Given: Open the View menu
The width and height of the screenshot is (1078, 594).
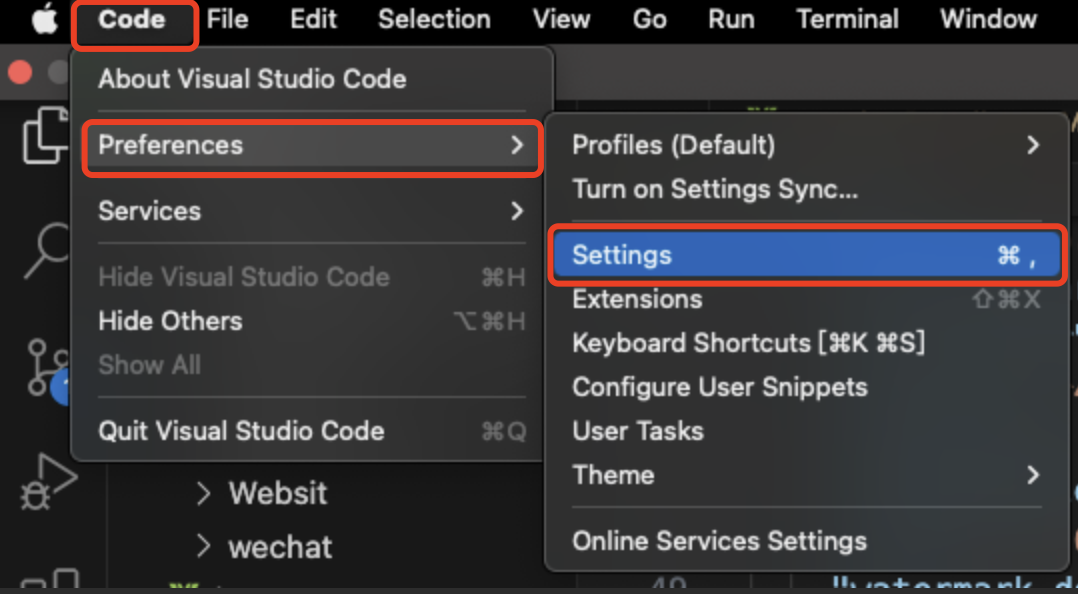Looking at the screenshot, I should tap(562, 19).
